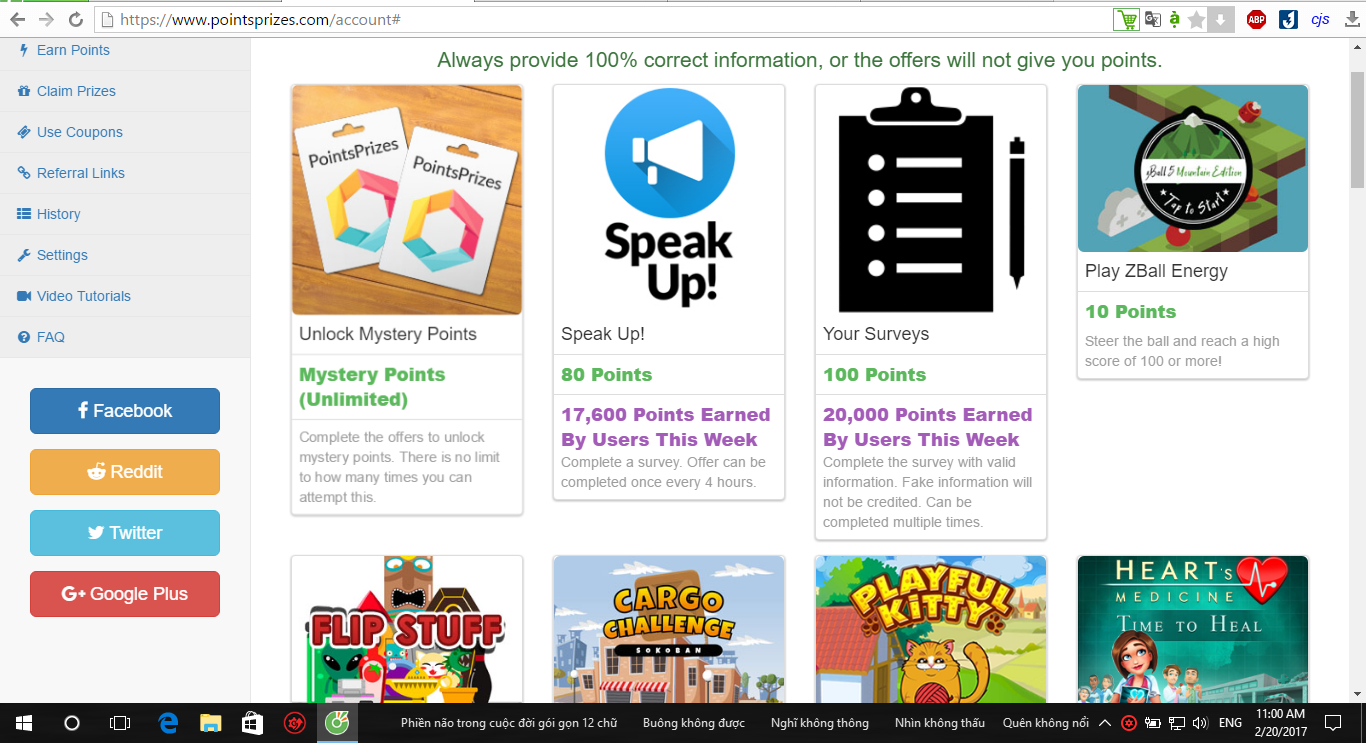This screenshot has width=1366, height=743.
Task: Show hidden system tray icons
Action: click(1105, 723)
